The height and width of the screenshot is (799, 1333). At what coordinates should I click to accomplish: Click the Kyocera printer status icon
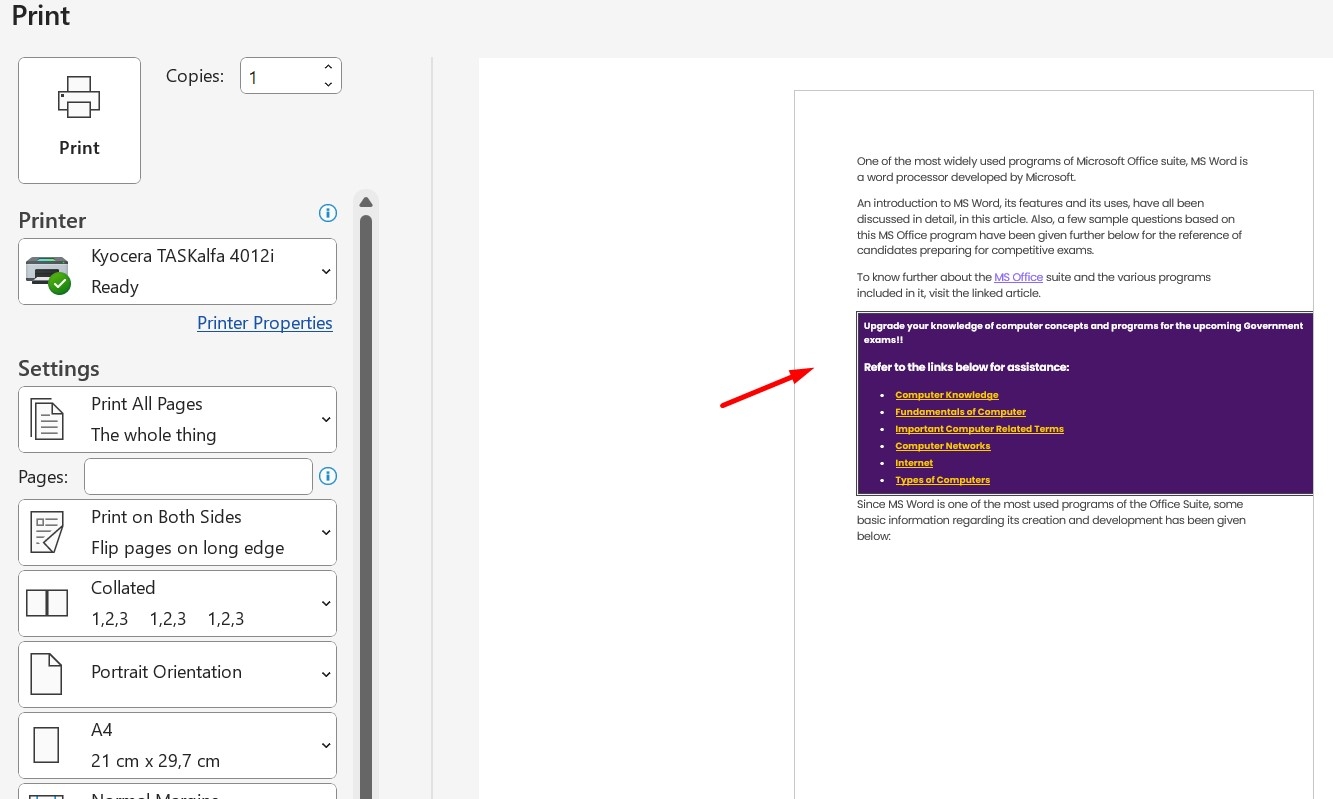click(x=48, y=273)
